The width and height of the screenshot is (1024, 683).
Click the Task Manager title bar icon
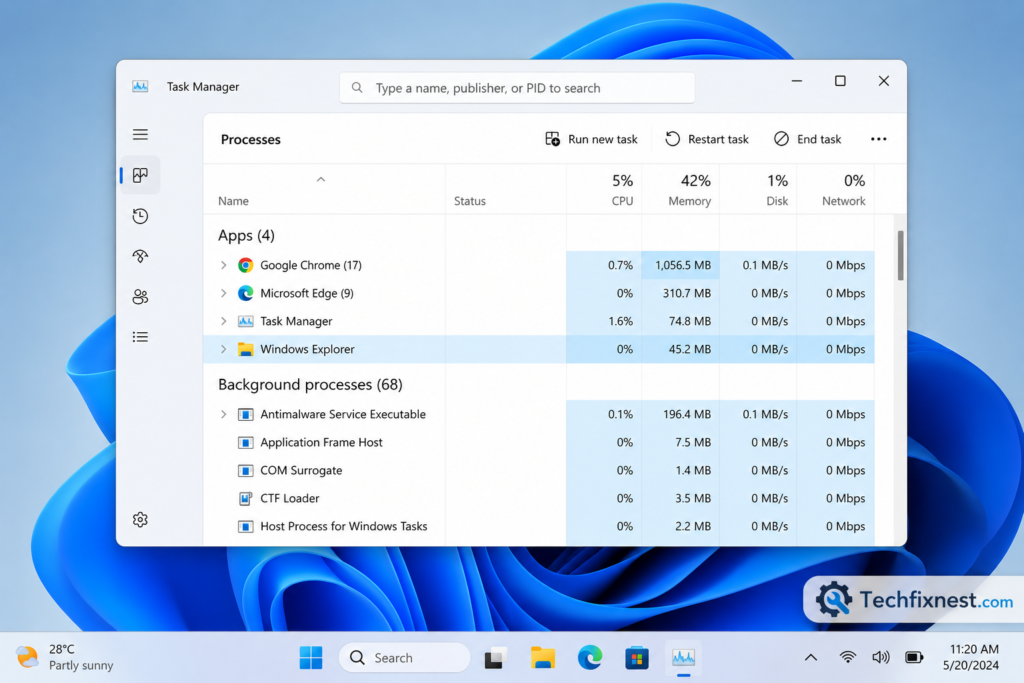(140, 87)
